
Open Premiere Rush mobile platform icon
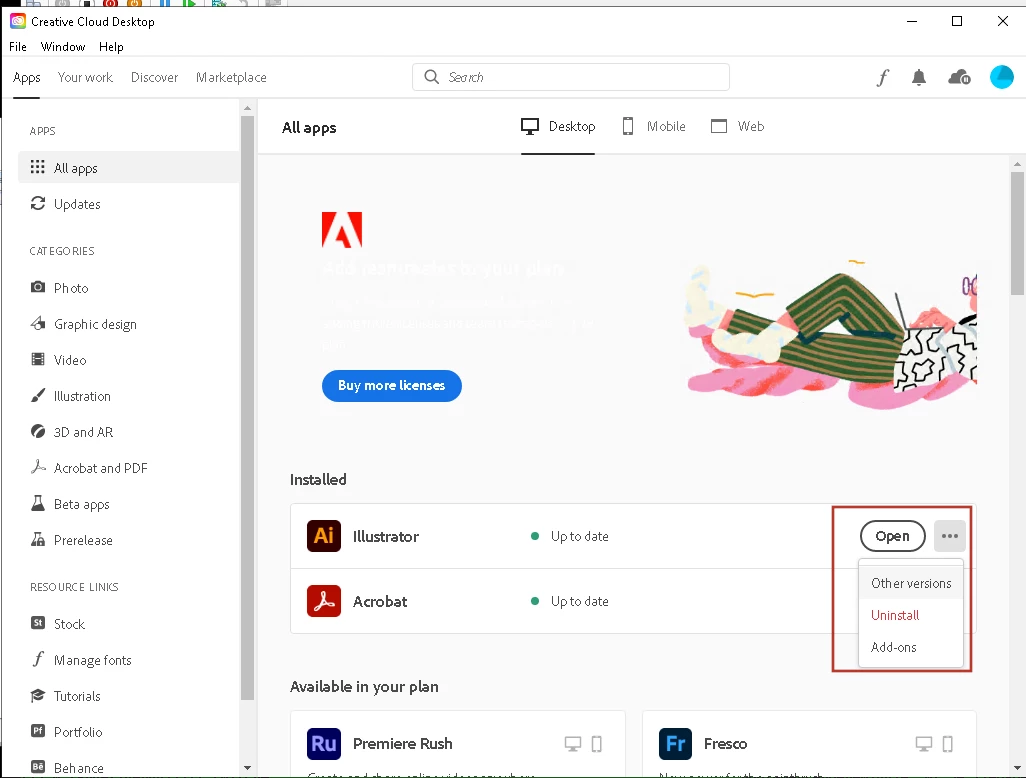(x=597, y=744)
